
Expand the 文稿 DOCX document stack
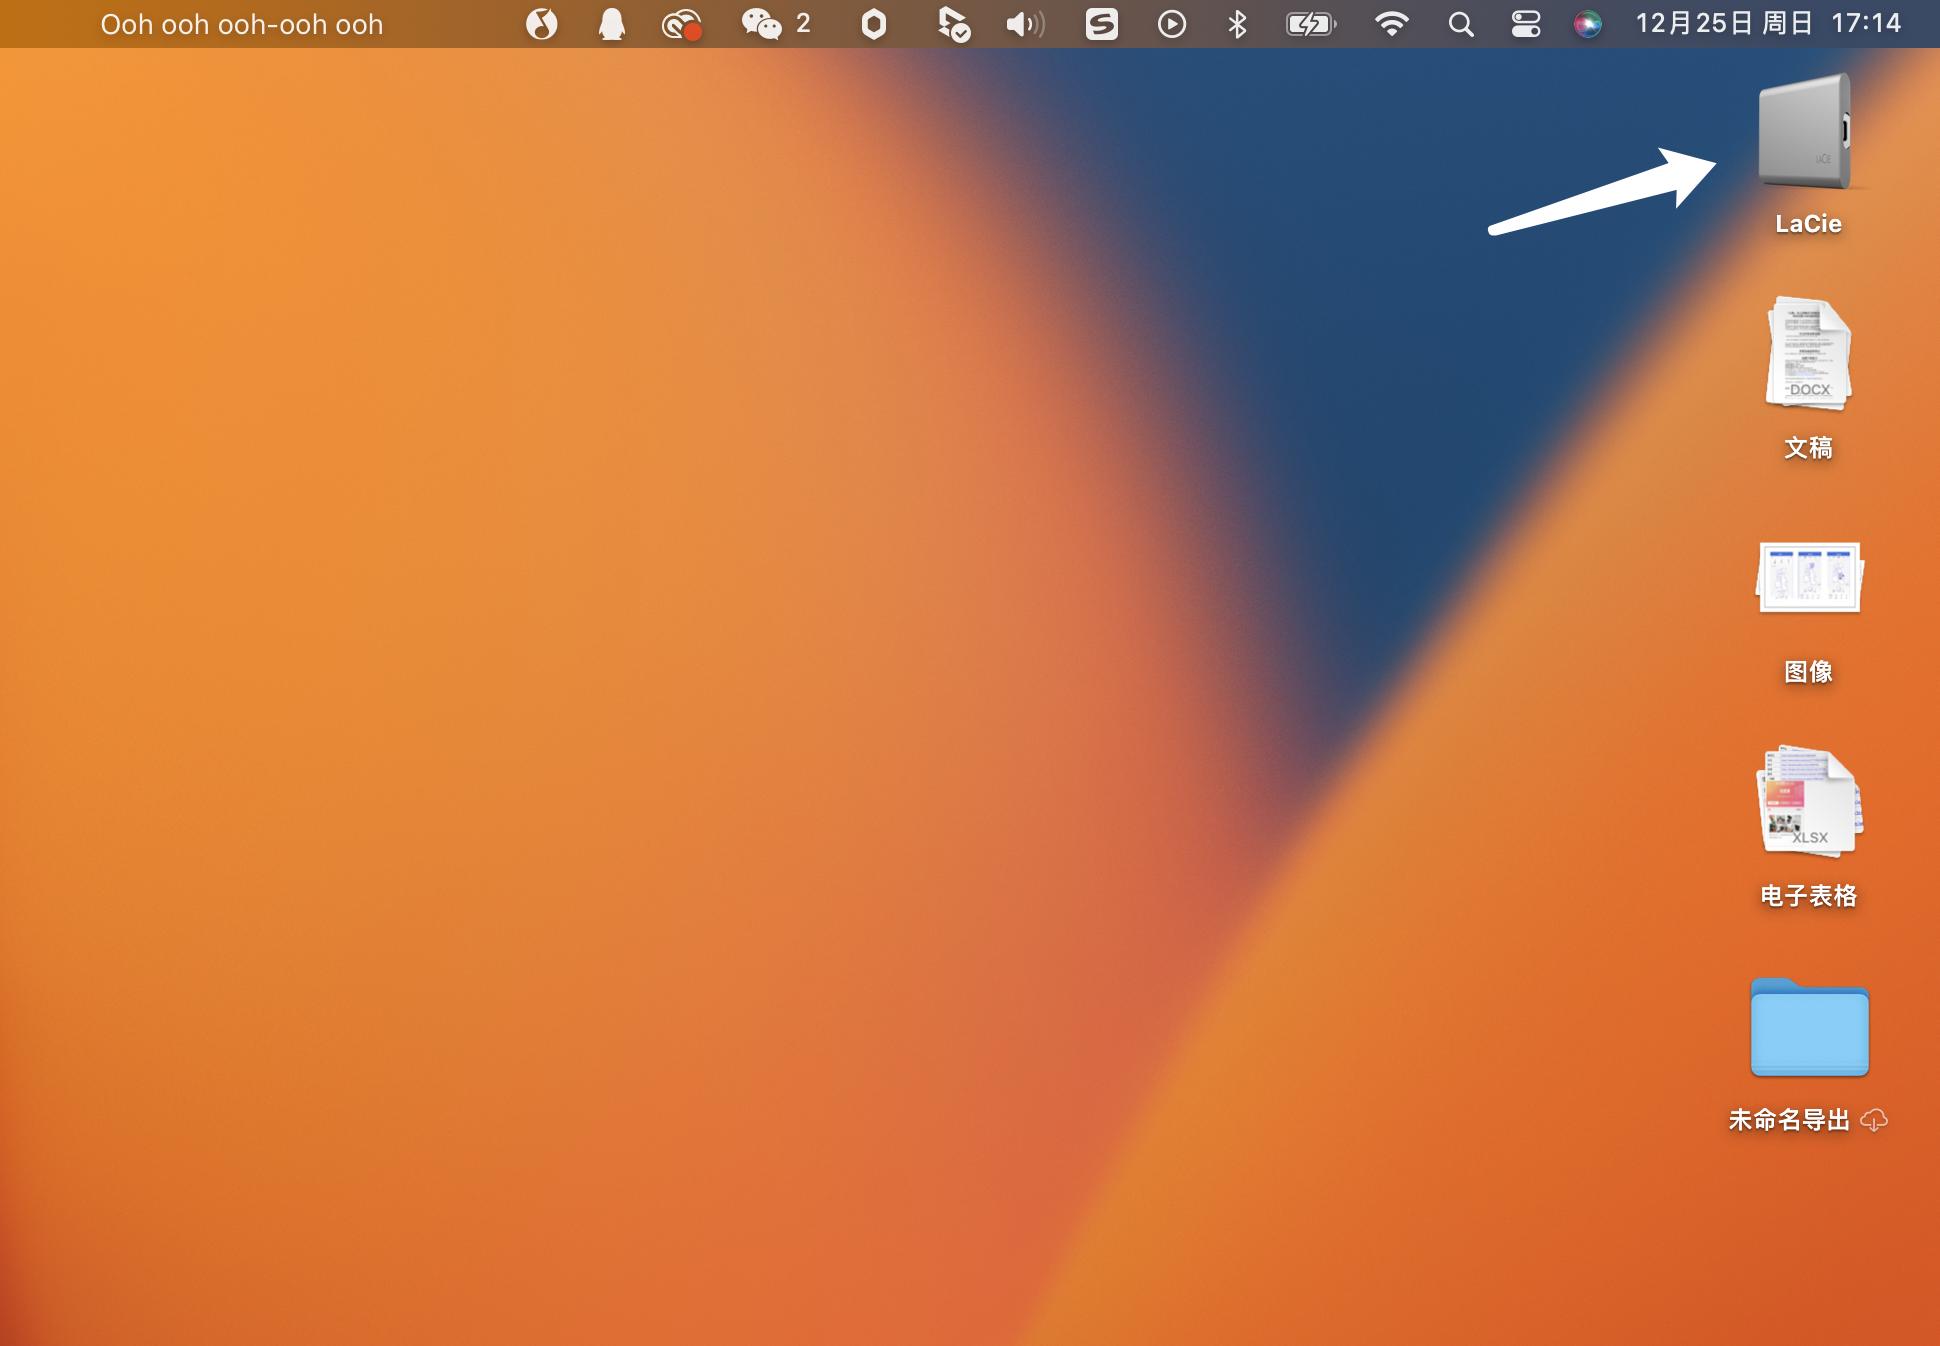click(x=1808, y=354)
